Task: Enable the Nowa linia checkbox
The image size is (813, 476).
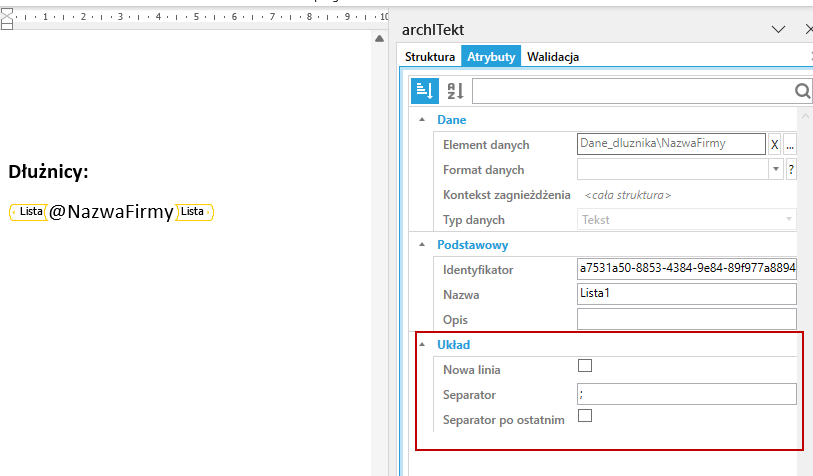Action: (x=585, y=366)
